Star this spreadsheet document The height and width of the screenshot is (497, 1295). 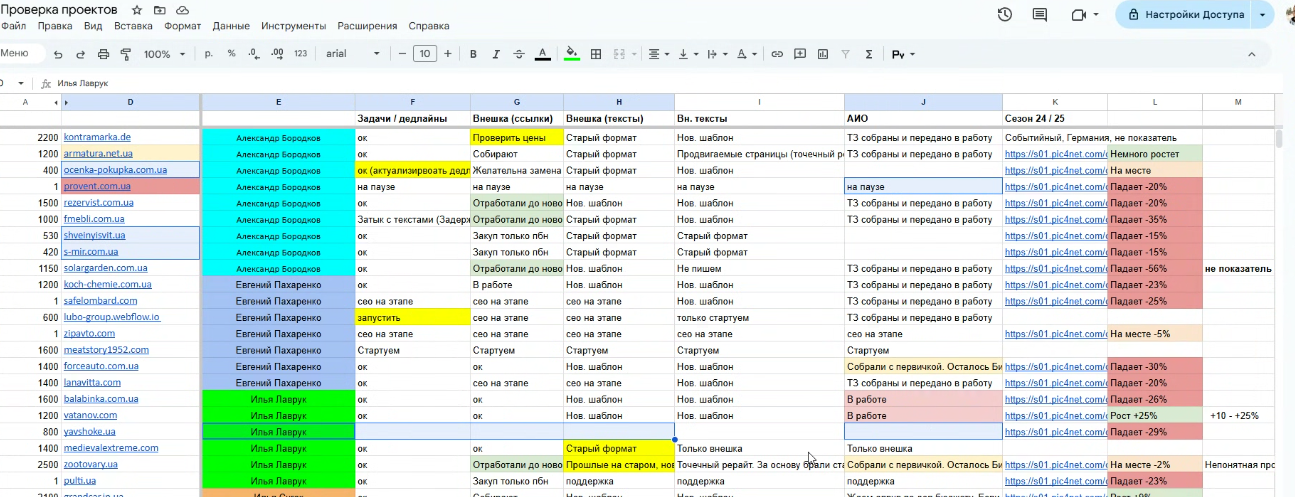pyautogui.click(x=136, y=9)
